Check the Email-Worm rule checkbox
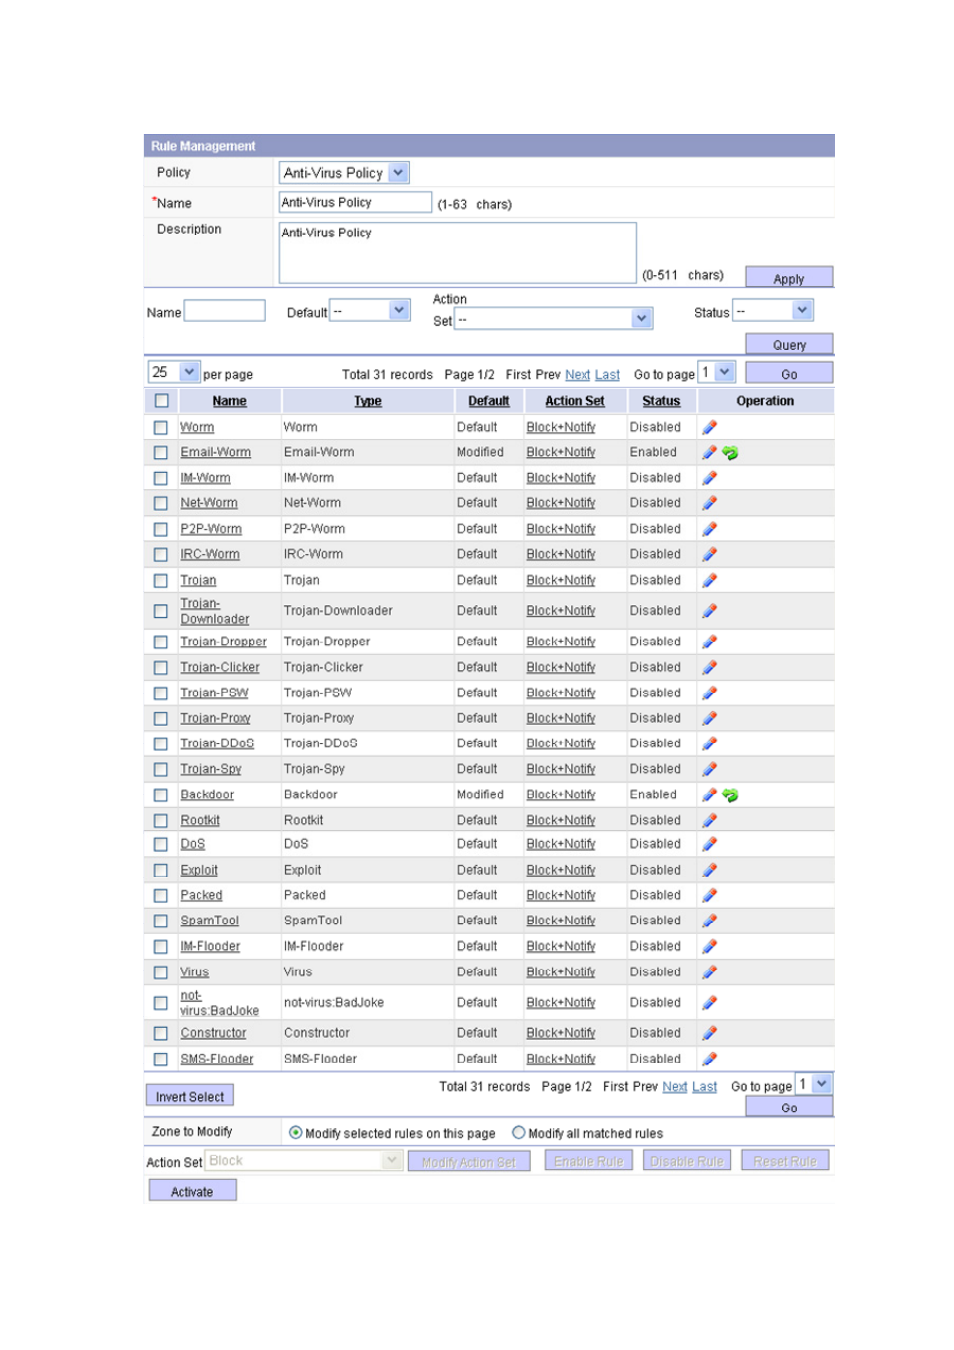The height and width of the screenshot is (1350, 954). pos(160,453)
